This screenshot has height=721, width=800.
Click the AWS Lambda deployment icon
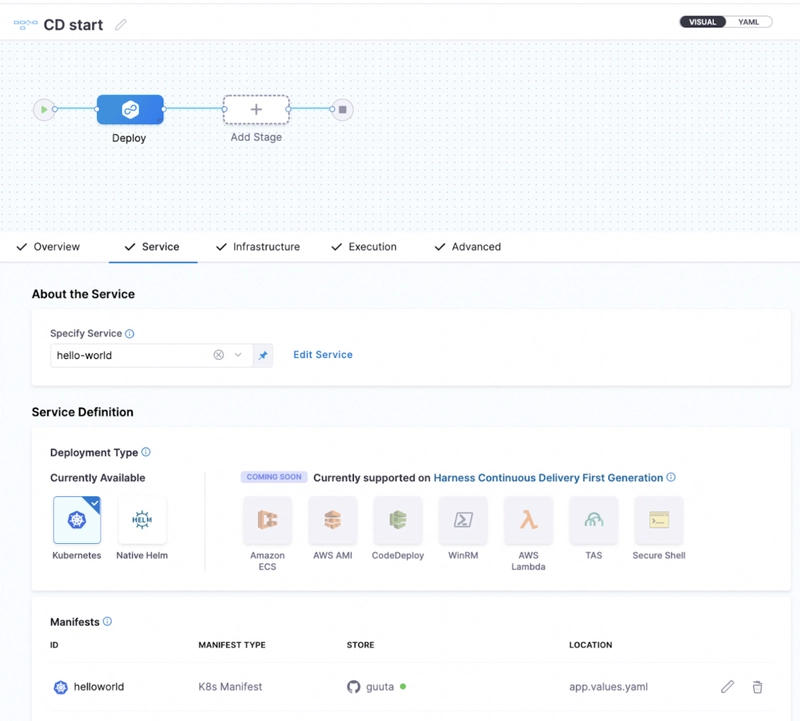[529, 520]
